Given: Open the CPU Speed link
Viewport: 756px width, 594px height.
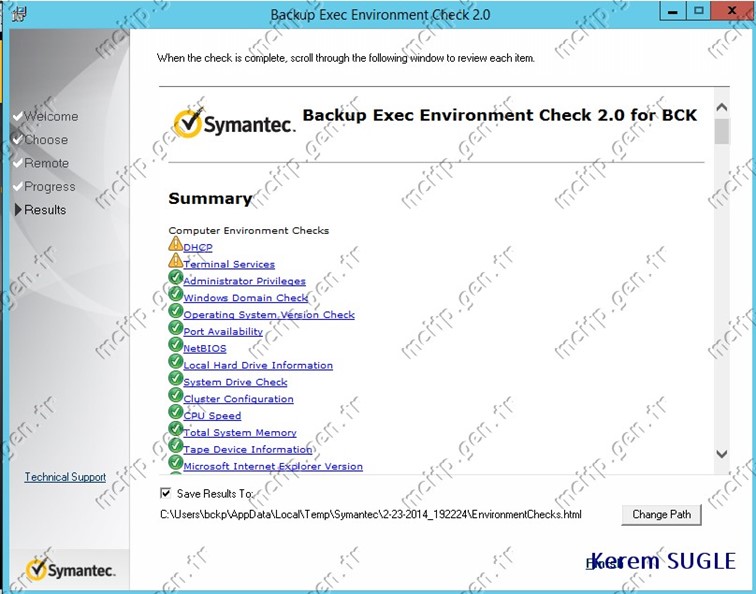Looking at the screenshot, I should click(212, 416).
